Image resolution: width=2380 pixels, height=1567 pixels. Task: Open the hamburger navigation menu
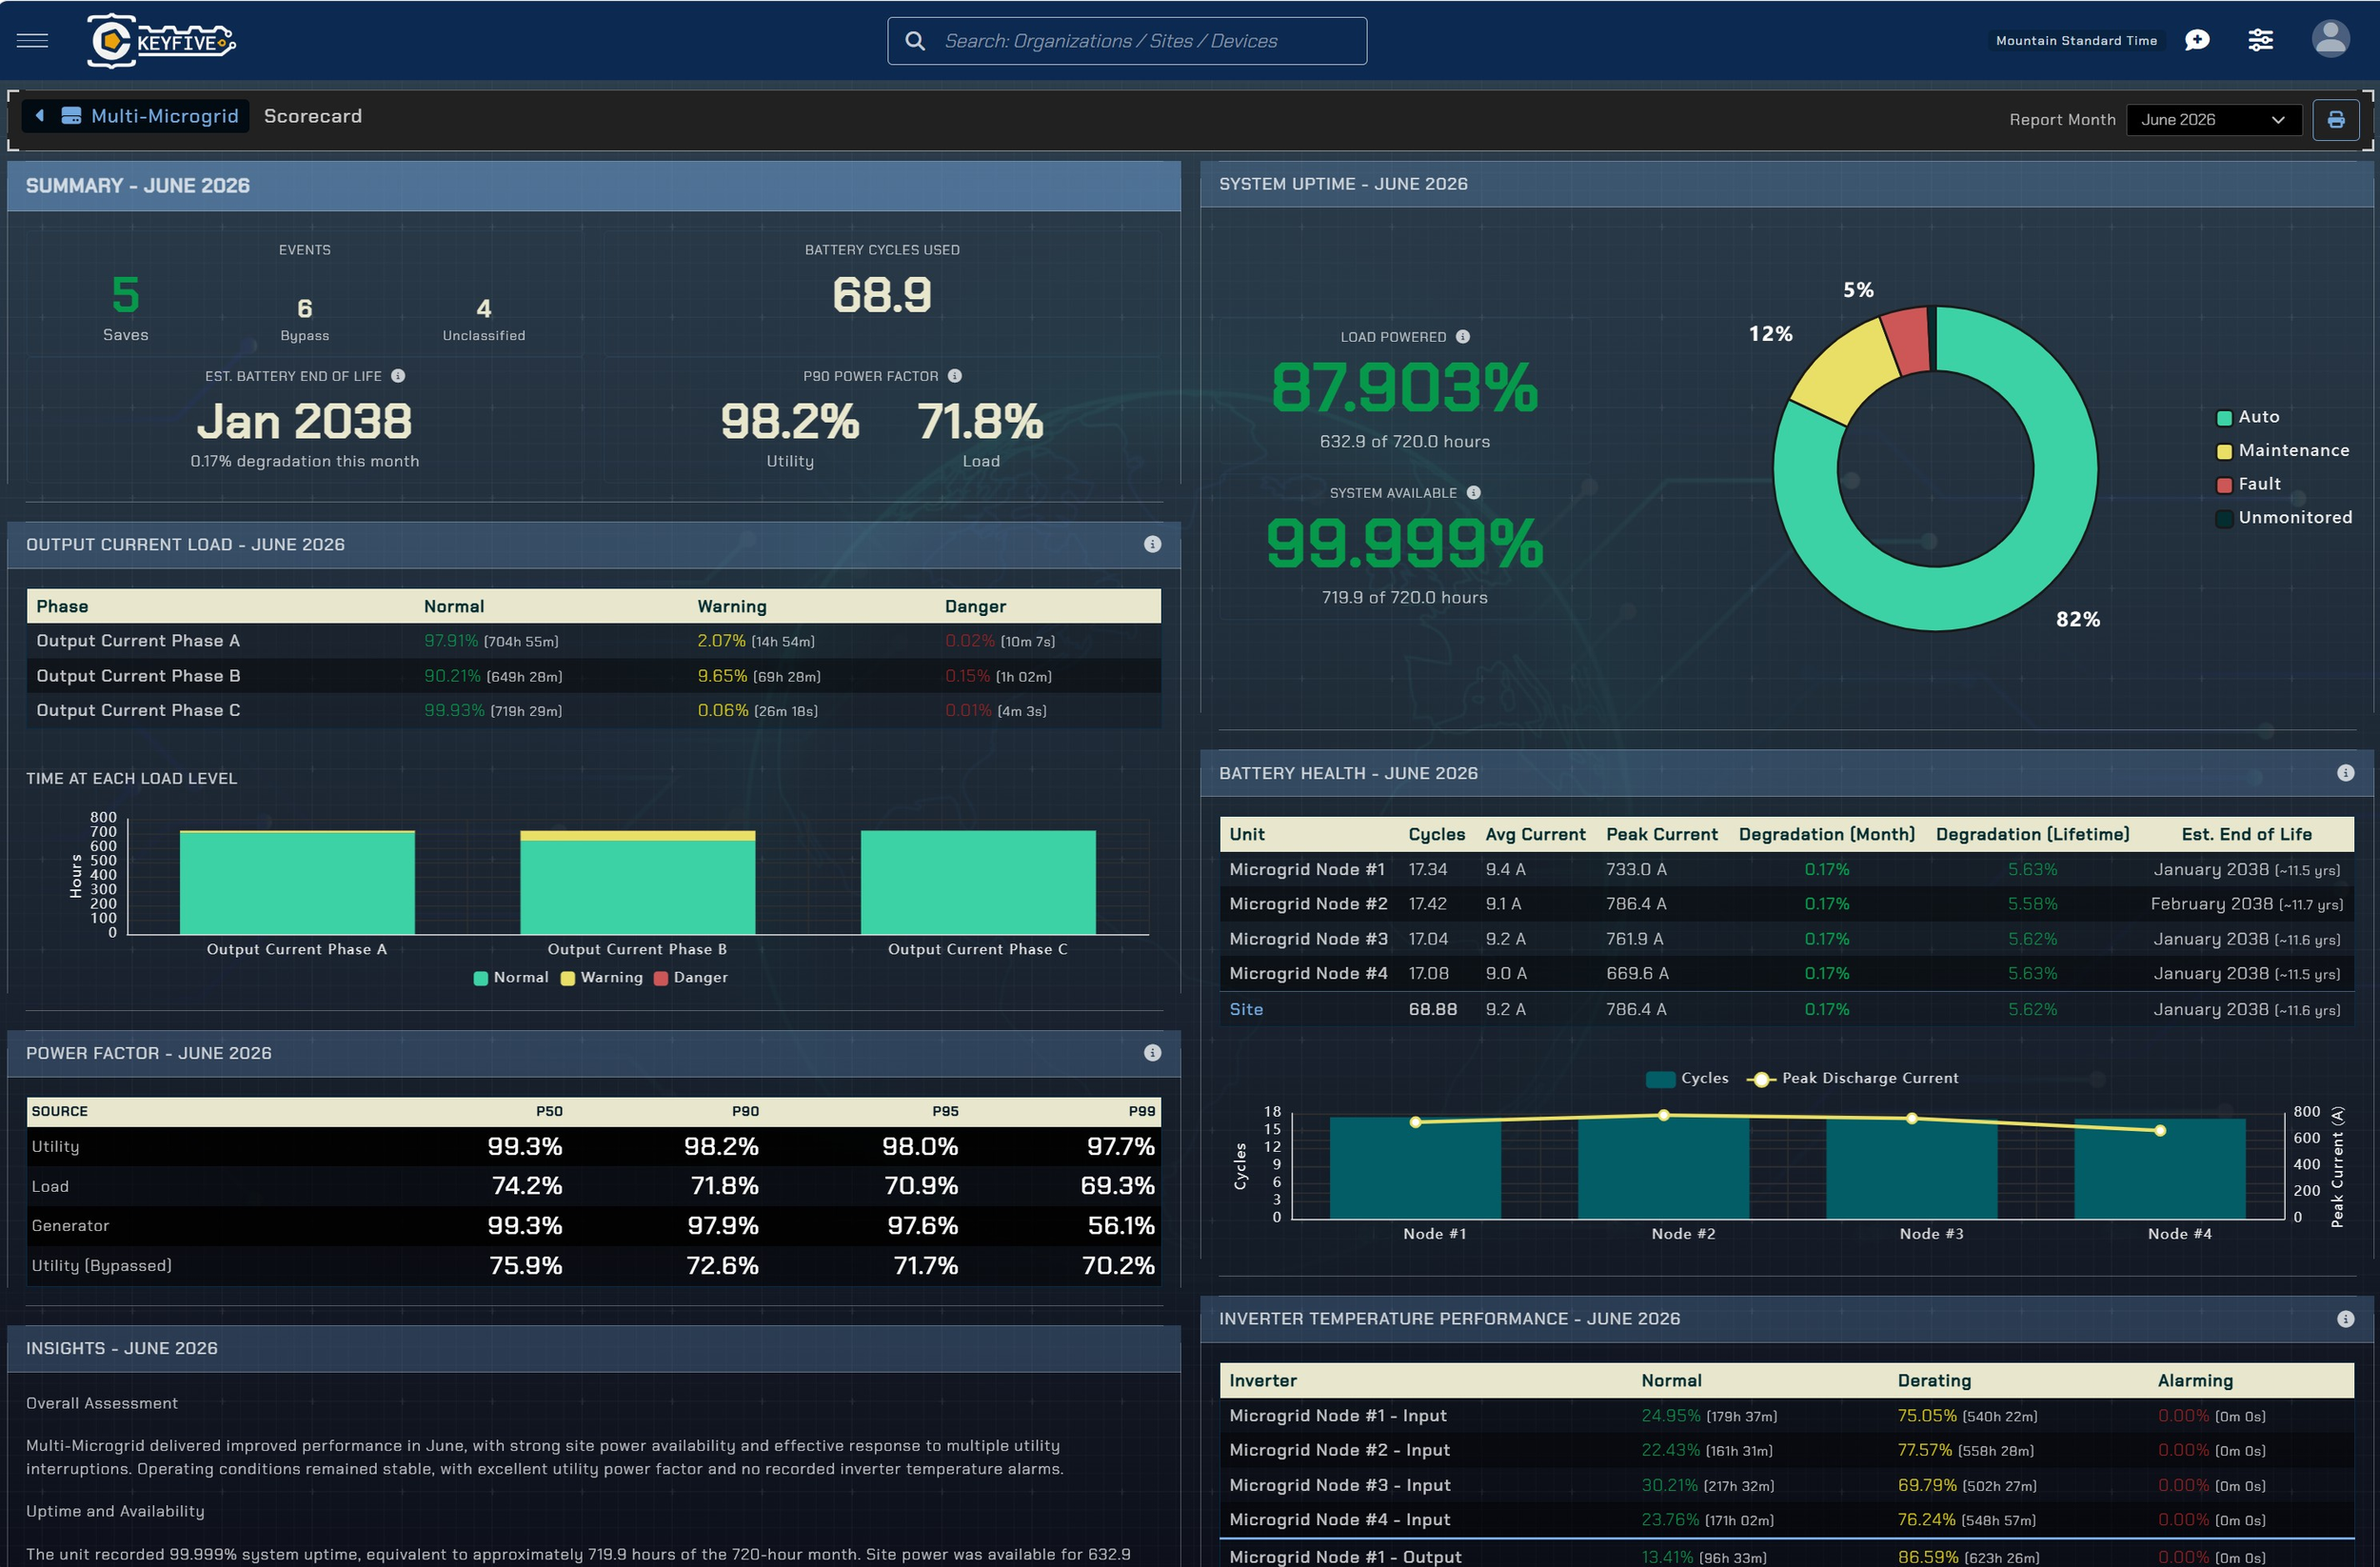click(x=32, y=41)
